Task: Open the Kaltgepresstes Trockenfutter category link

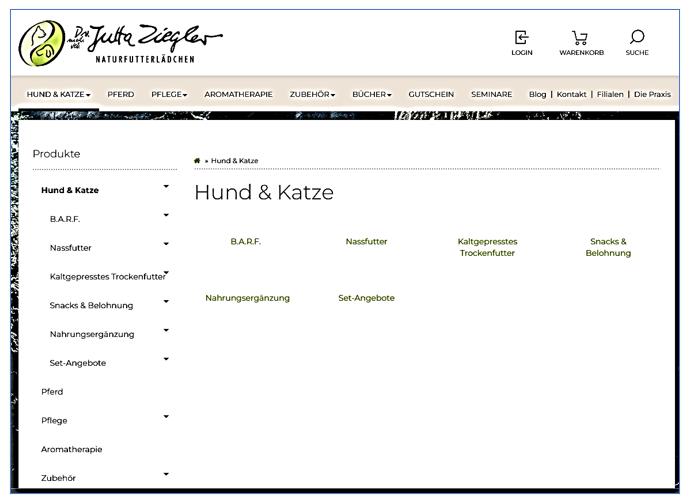Action: coord(487,247)
